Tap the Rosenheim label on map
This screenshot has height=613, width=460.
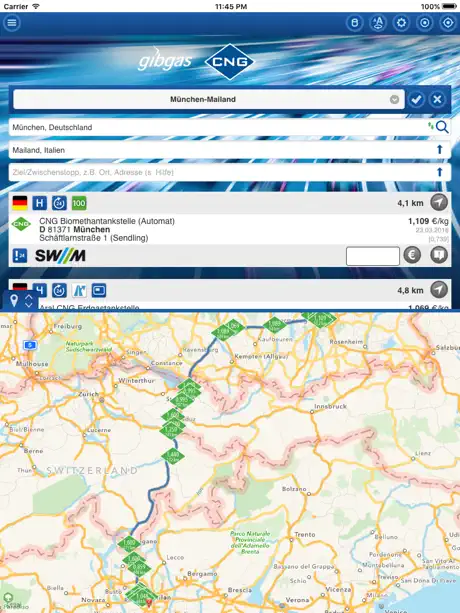click(x=346, y=341)
